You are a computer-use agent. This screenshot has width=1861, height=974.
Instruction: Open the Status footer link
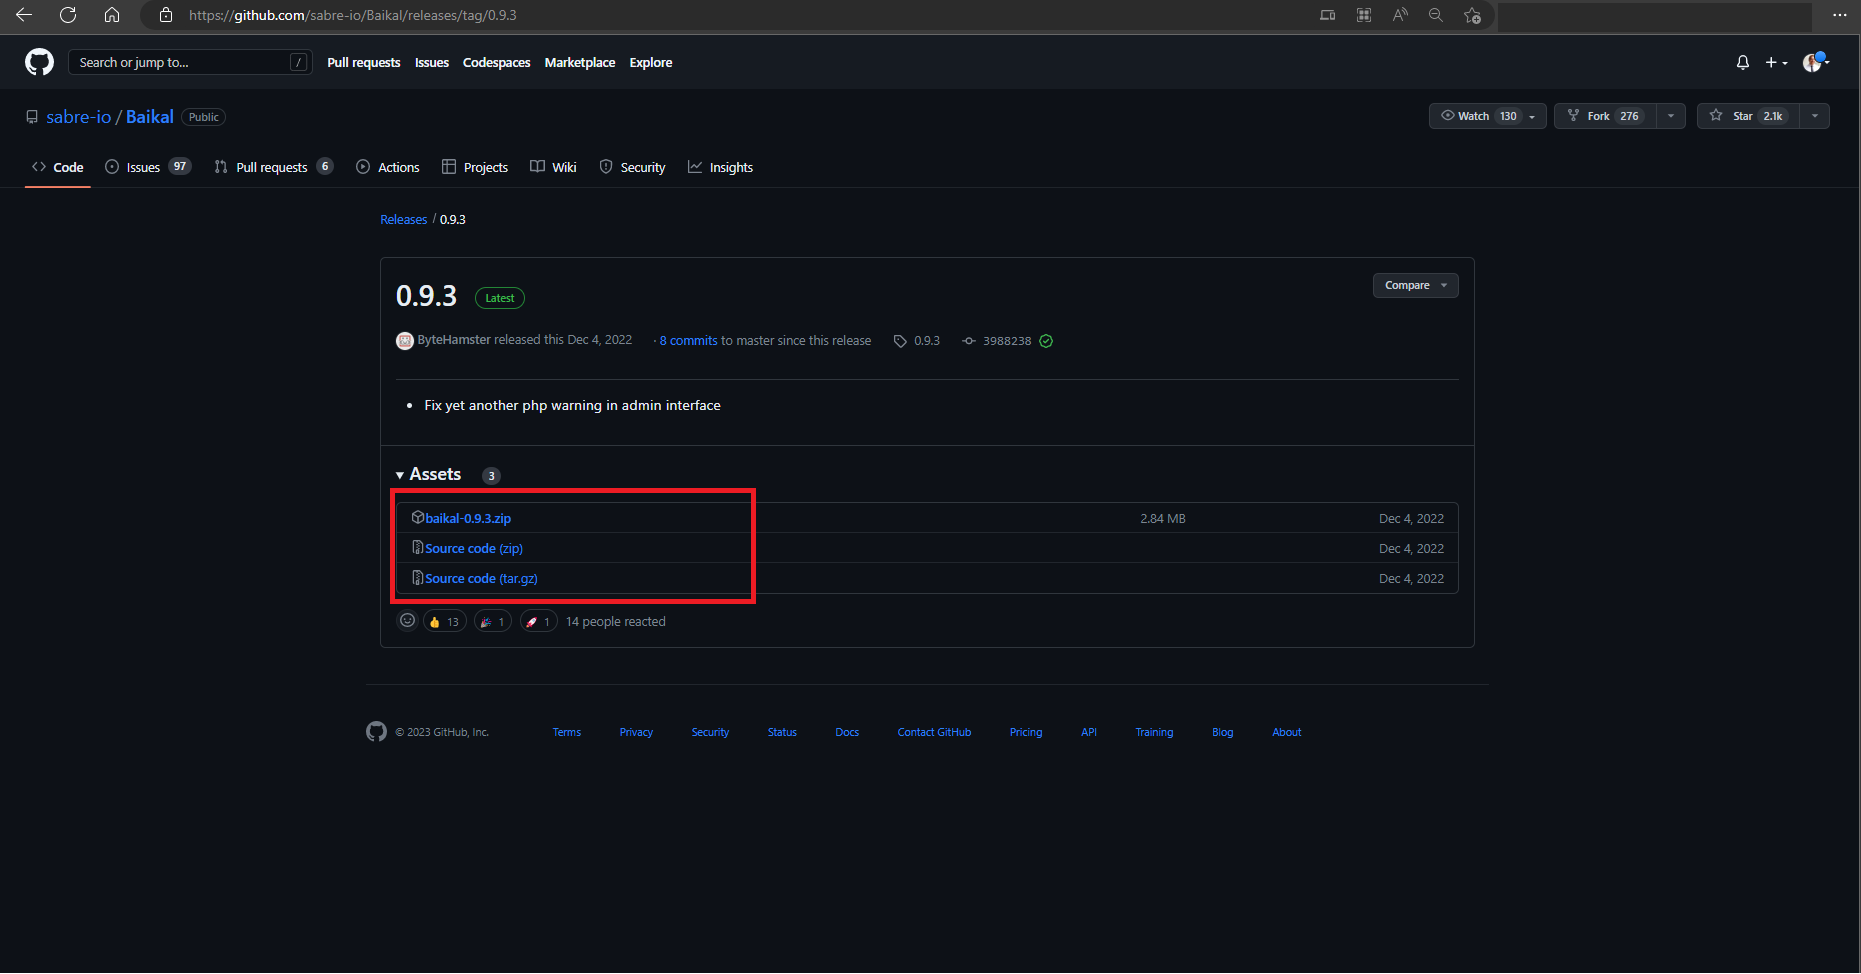pyautogui.click(x=782, y=732)
